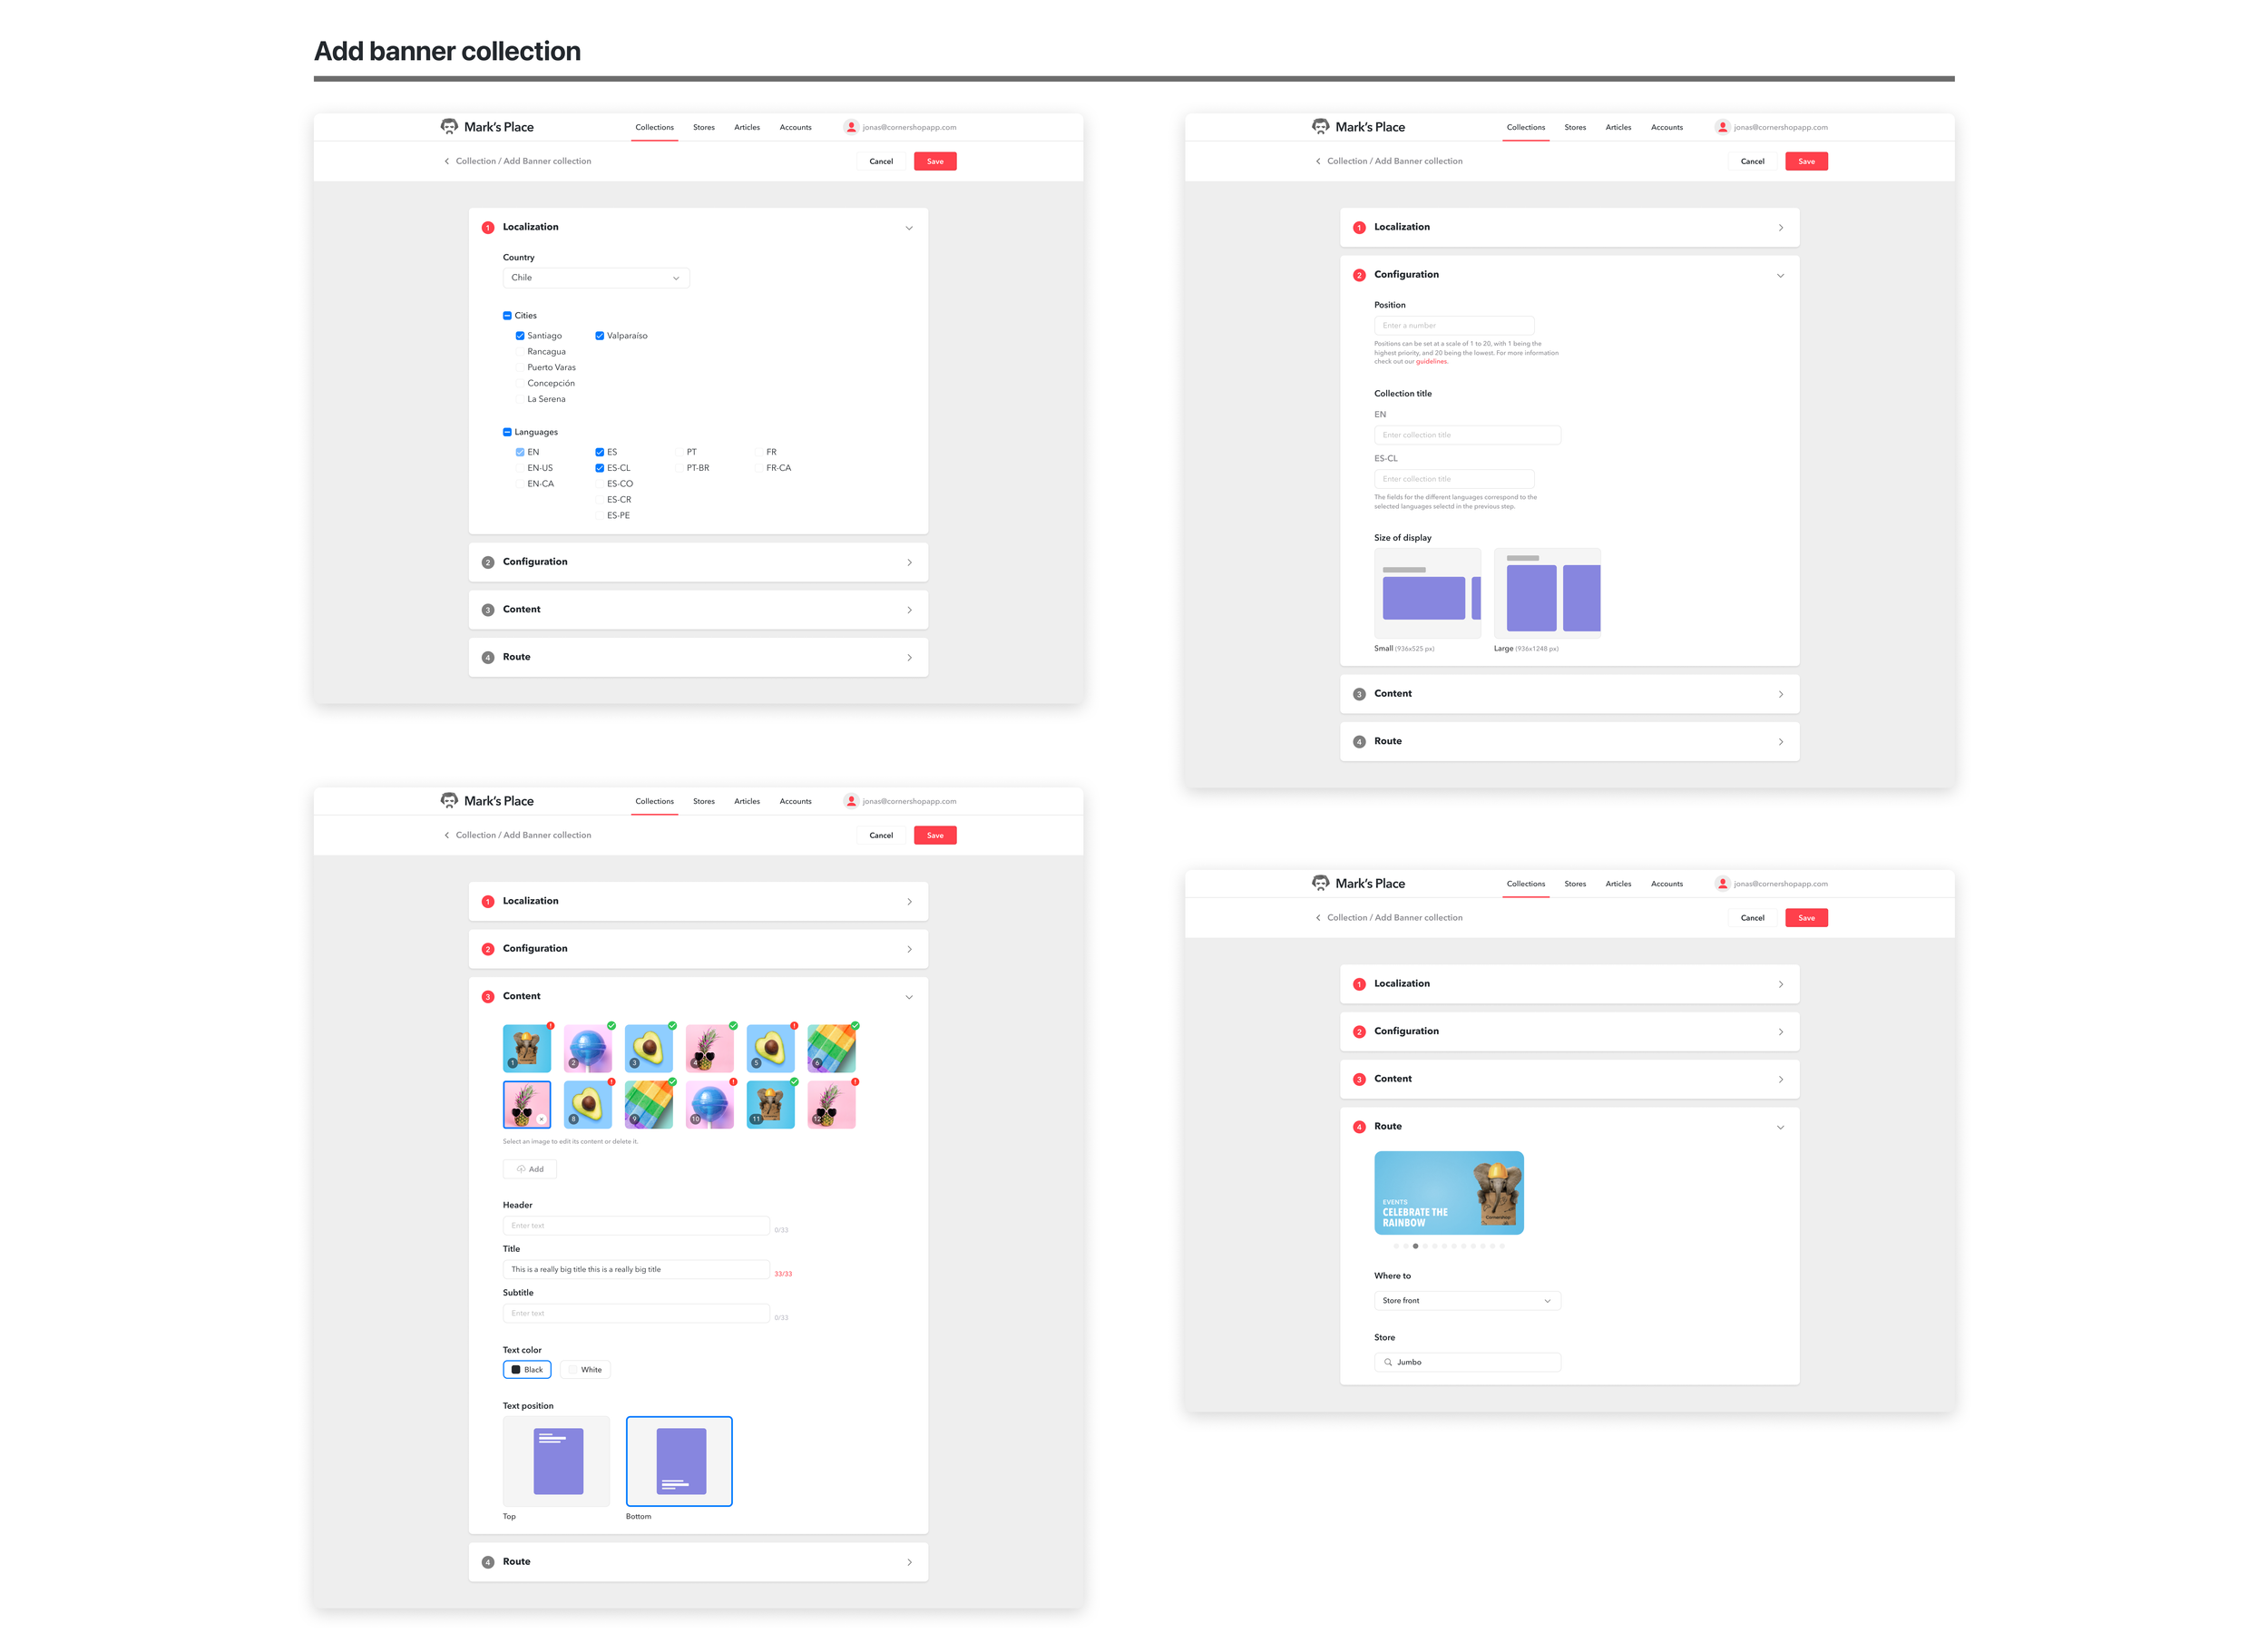Image resolution: width=2268 pixels, height=1652 pixels.
Task: Open the red guidelines link
Action: point(1431,362)
